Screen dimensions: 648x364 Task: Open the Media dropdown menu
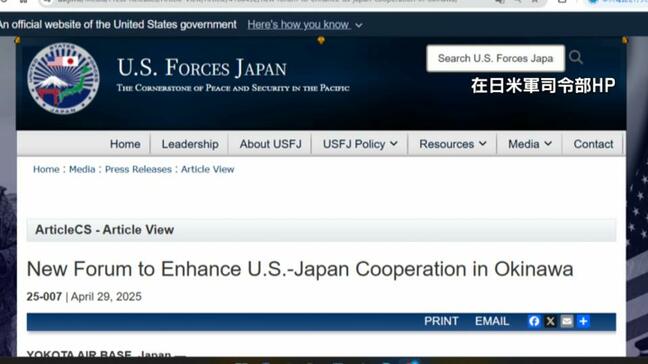click(x=530, y=144)
